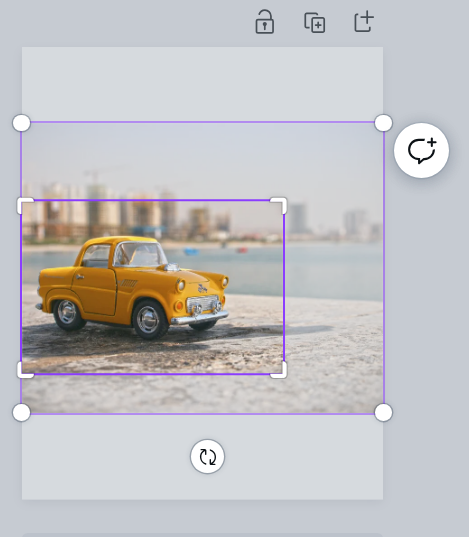Click the crop frame's bottom-right corner bracket
Image resolution: width=469 pixels, height=537 pixels.
coord(280,371)
